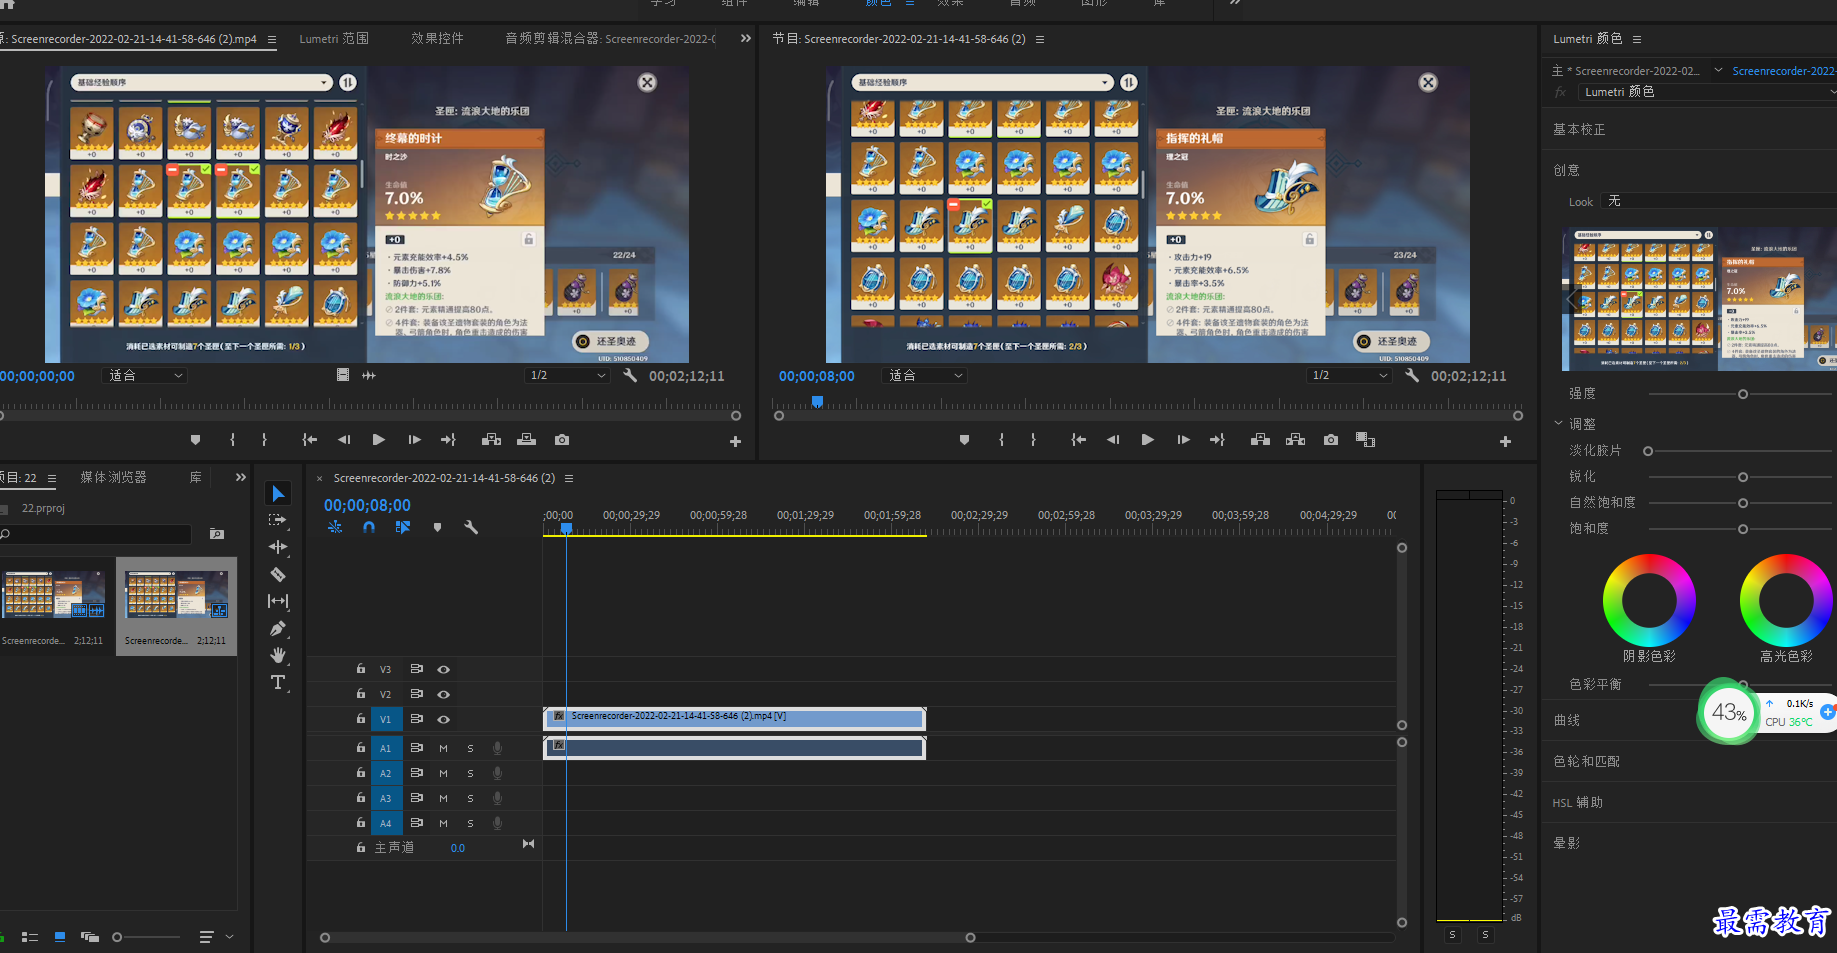Screen dimensions: 1837x953
Task: Switch to the 效果控件 tab
Action: coord(437,39)
